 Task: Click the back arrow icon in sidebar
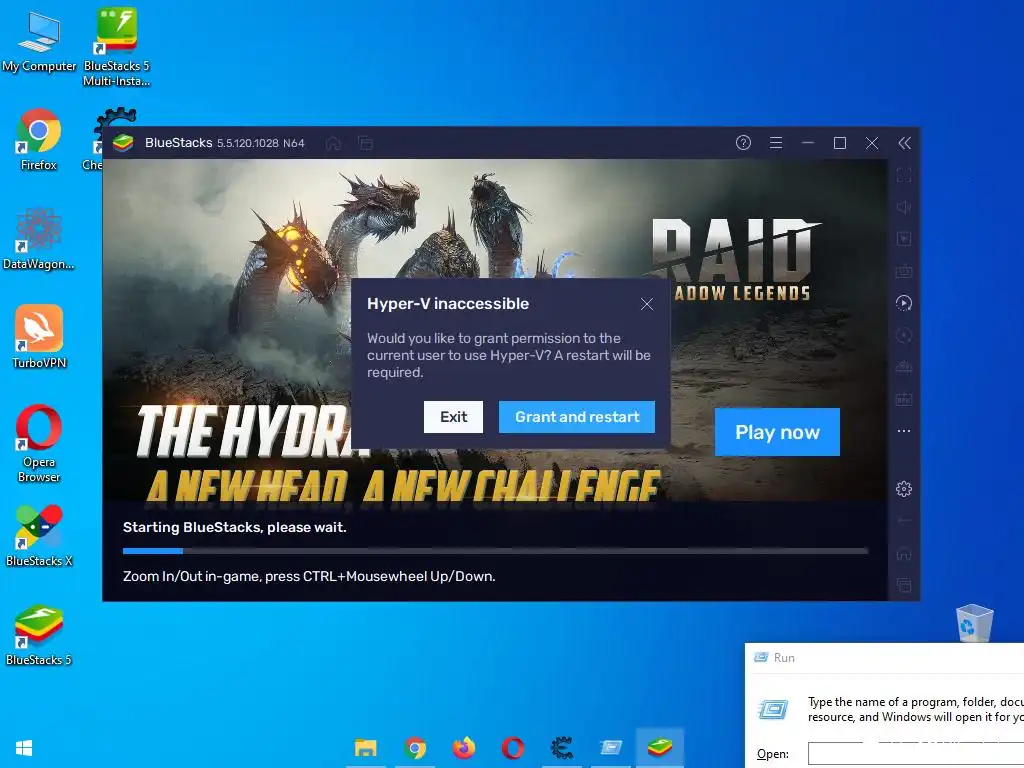pos(904,520)
